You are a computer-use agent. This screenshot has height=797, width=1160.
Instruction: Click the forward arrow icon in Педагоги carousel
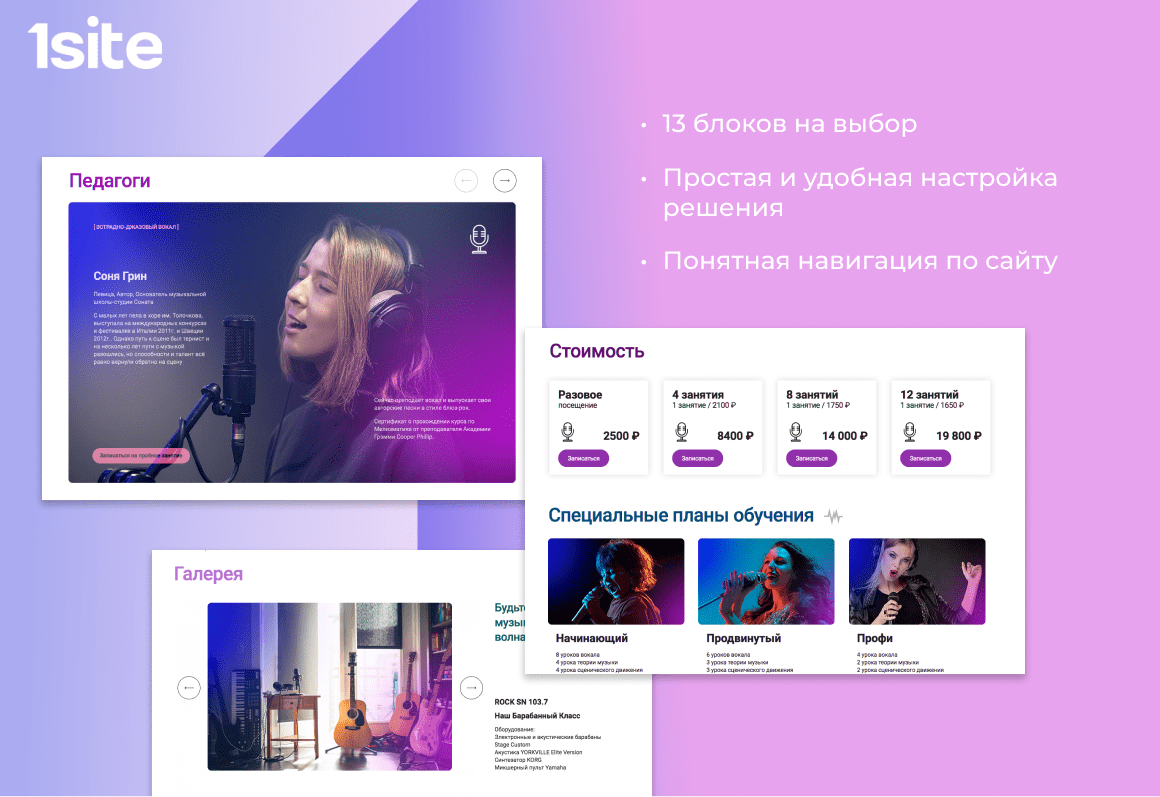click(504, 180)
